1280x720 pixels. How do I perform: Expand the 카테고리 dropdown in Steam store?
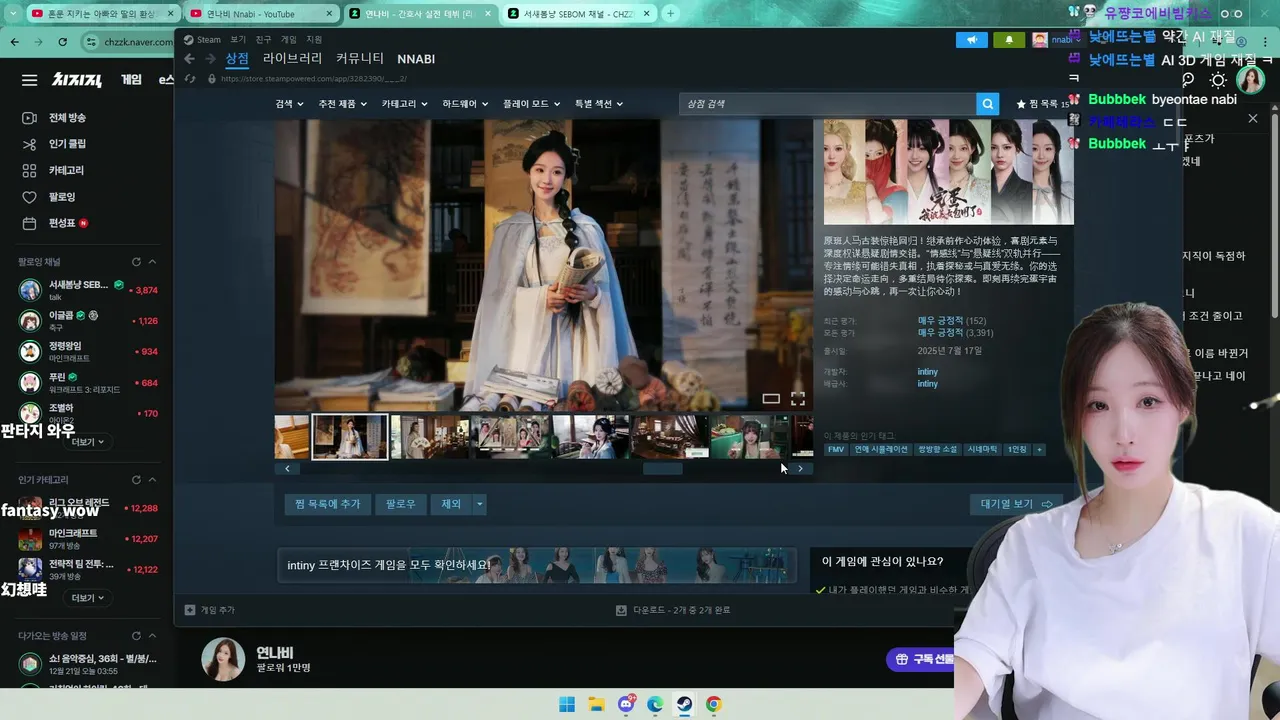(404, 104)
